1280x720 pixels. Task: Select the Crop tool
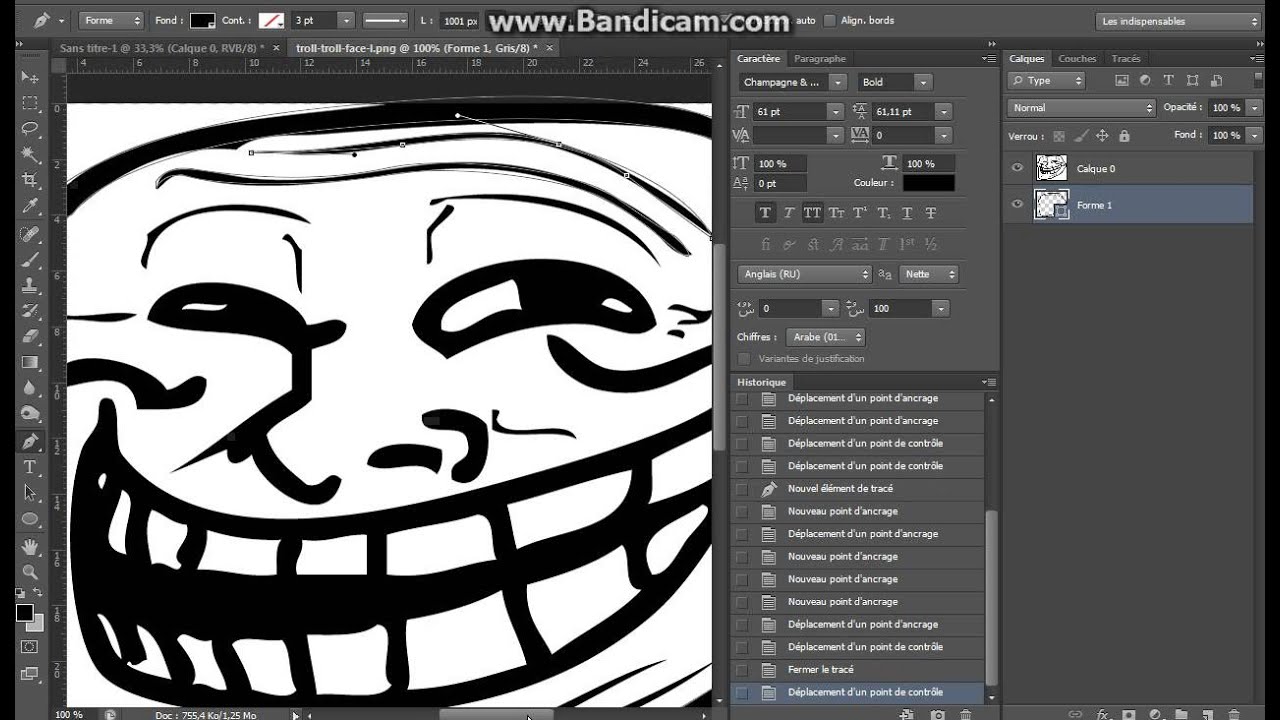click(x=30, y=180)
